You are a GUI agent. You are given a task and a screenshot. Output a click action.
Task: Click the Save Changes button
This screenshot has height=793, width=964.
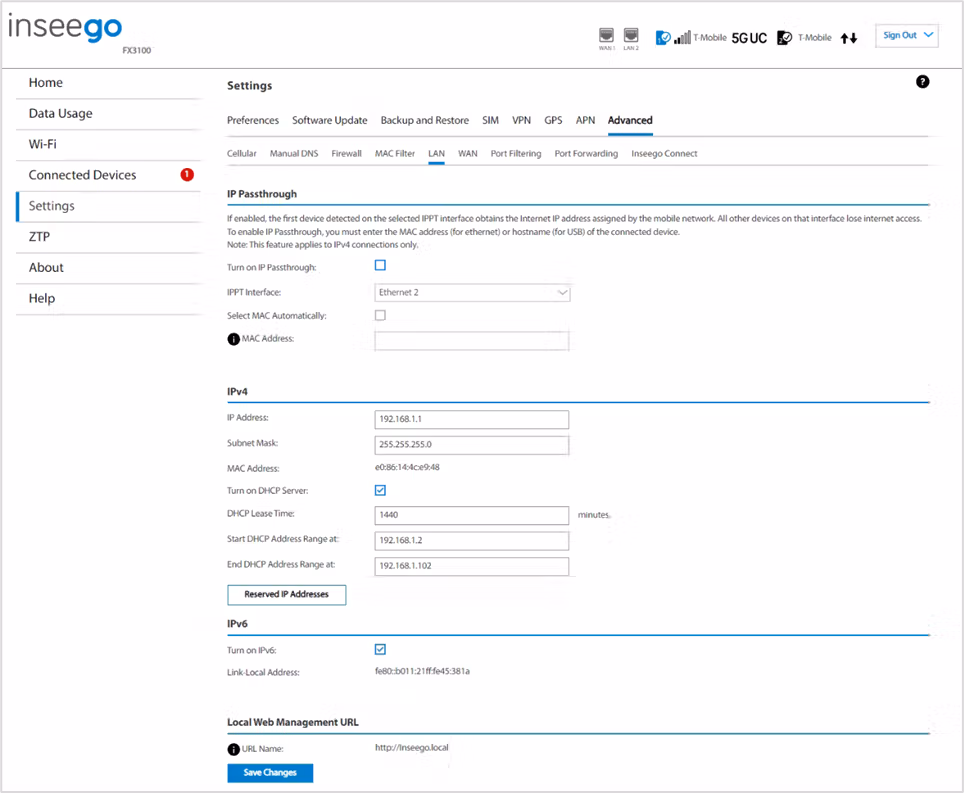pyautogui.click(x=270, y=773)
